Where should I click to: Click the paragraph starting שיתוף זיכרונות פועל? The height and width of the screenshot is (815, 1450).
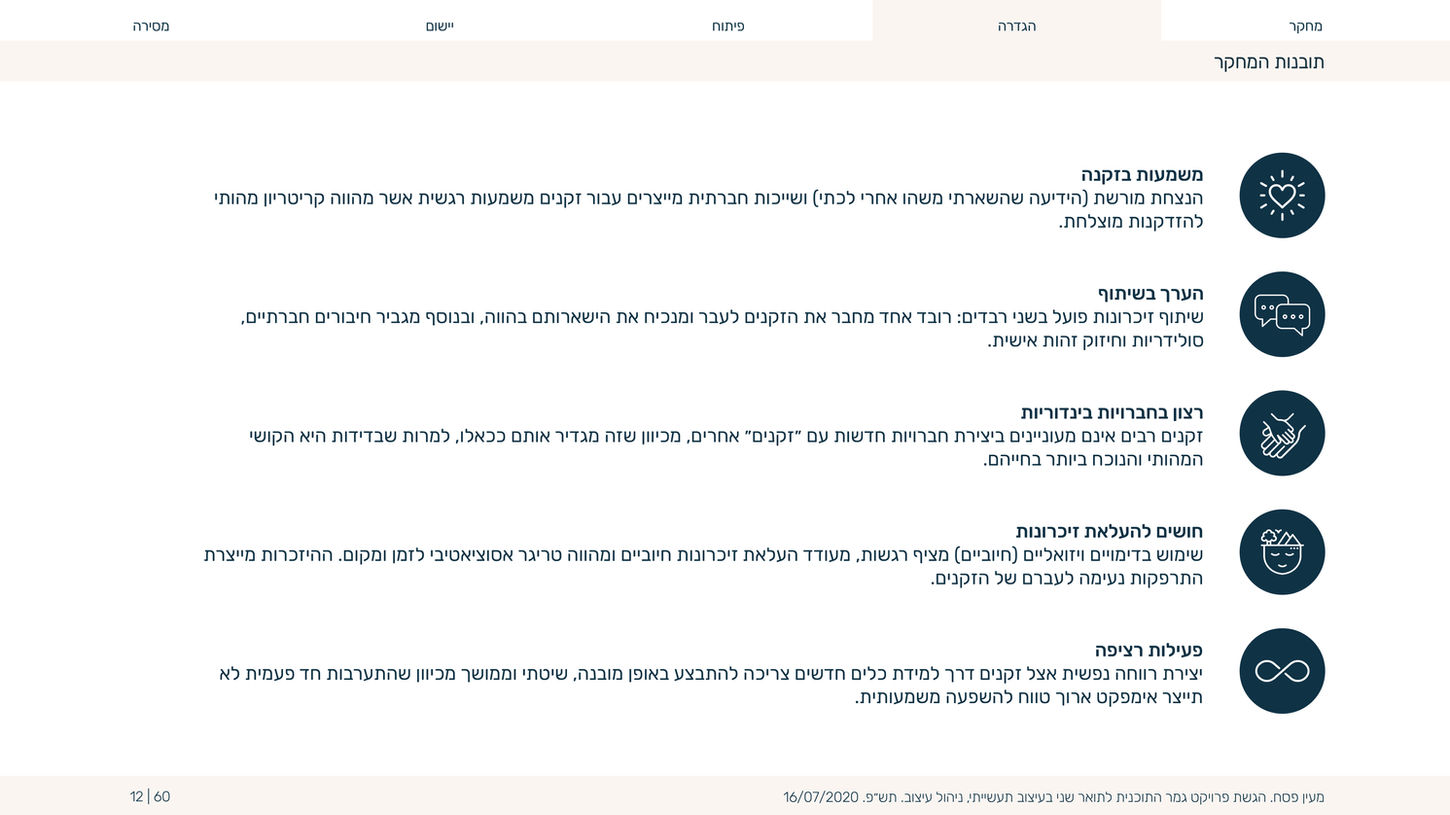tap(722, 329)
